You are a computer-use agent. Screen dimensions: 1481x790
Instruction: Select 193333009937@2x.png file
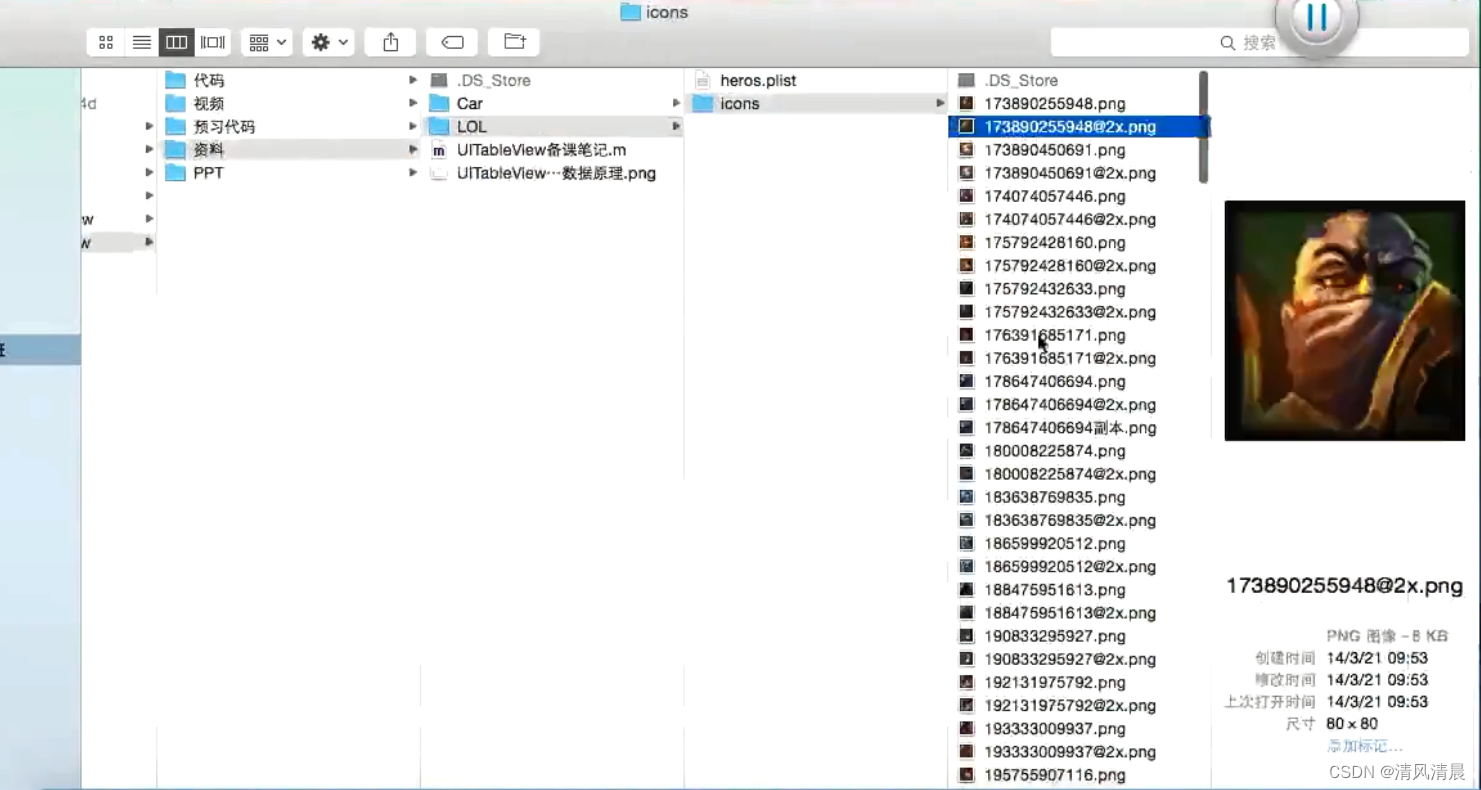[x=1070, y=752]
